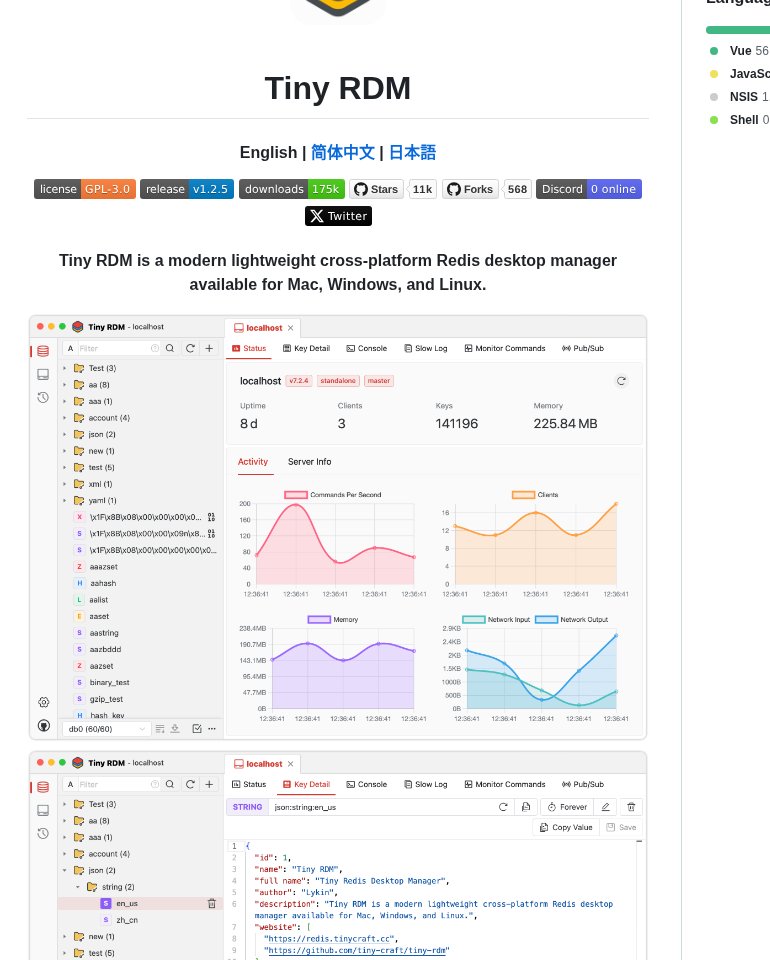Image resolution: width=770 pixels, height=960 pixels.
Task: Open the 日本語 language link
Action: coord(412,152)
